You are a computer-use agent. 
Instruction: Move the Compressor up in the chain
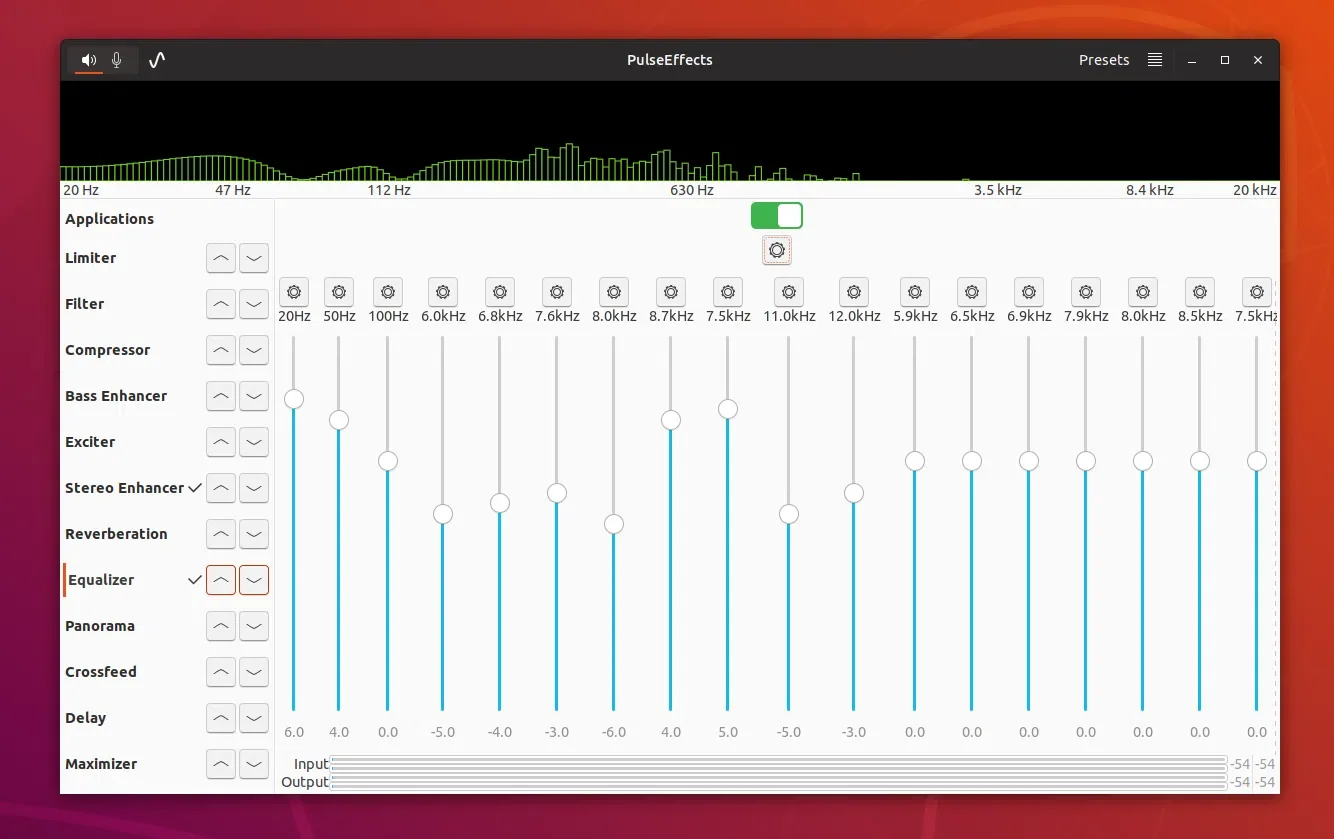(221, 350)
